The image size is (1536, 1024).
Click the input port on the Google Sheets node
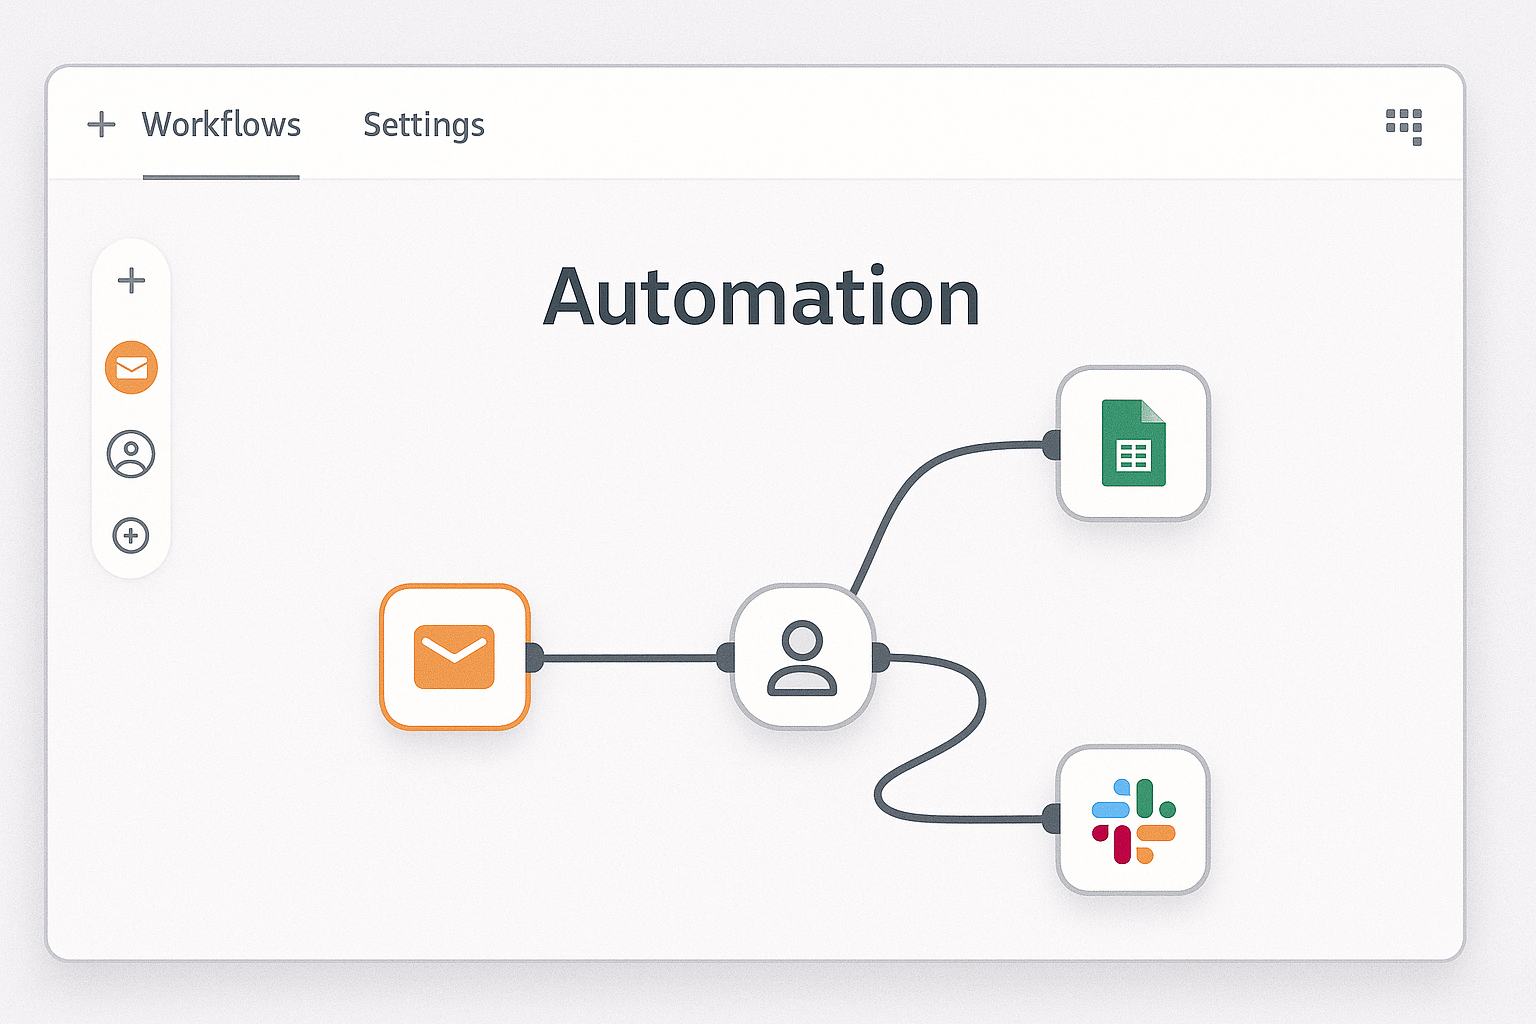[1053, 444]
